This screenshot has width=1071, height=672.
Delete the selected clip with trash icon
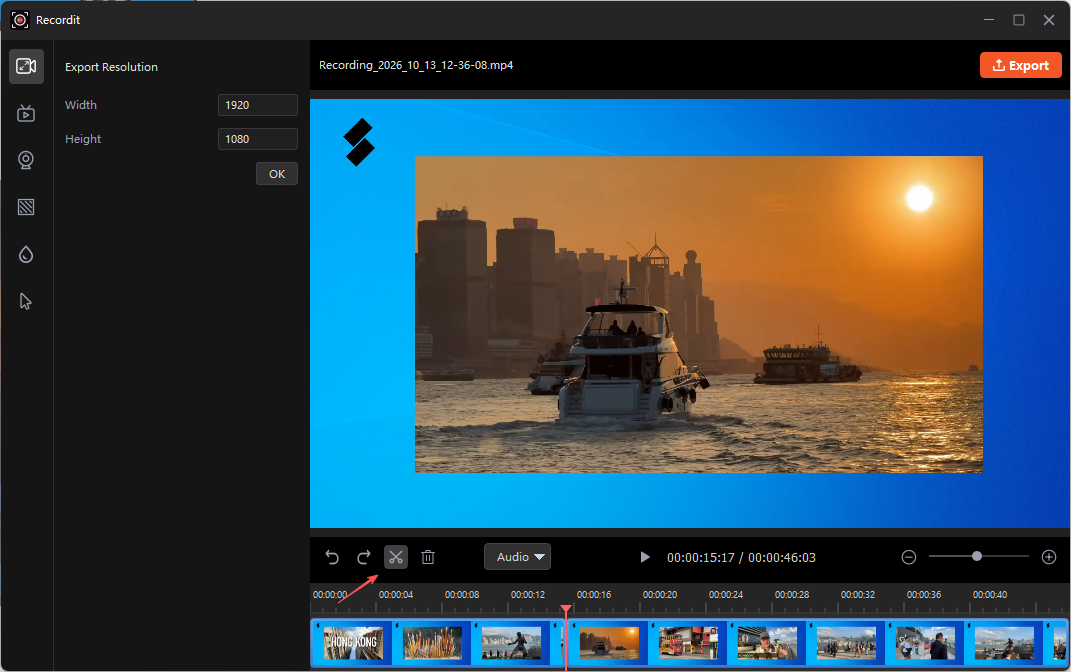point(428,557)
